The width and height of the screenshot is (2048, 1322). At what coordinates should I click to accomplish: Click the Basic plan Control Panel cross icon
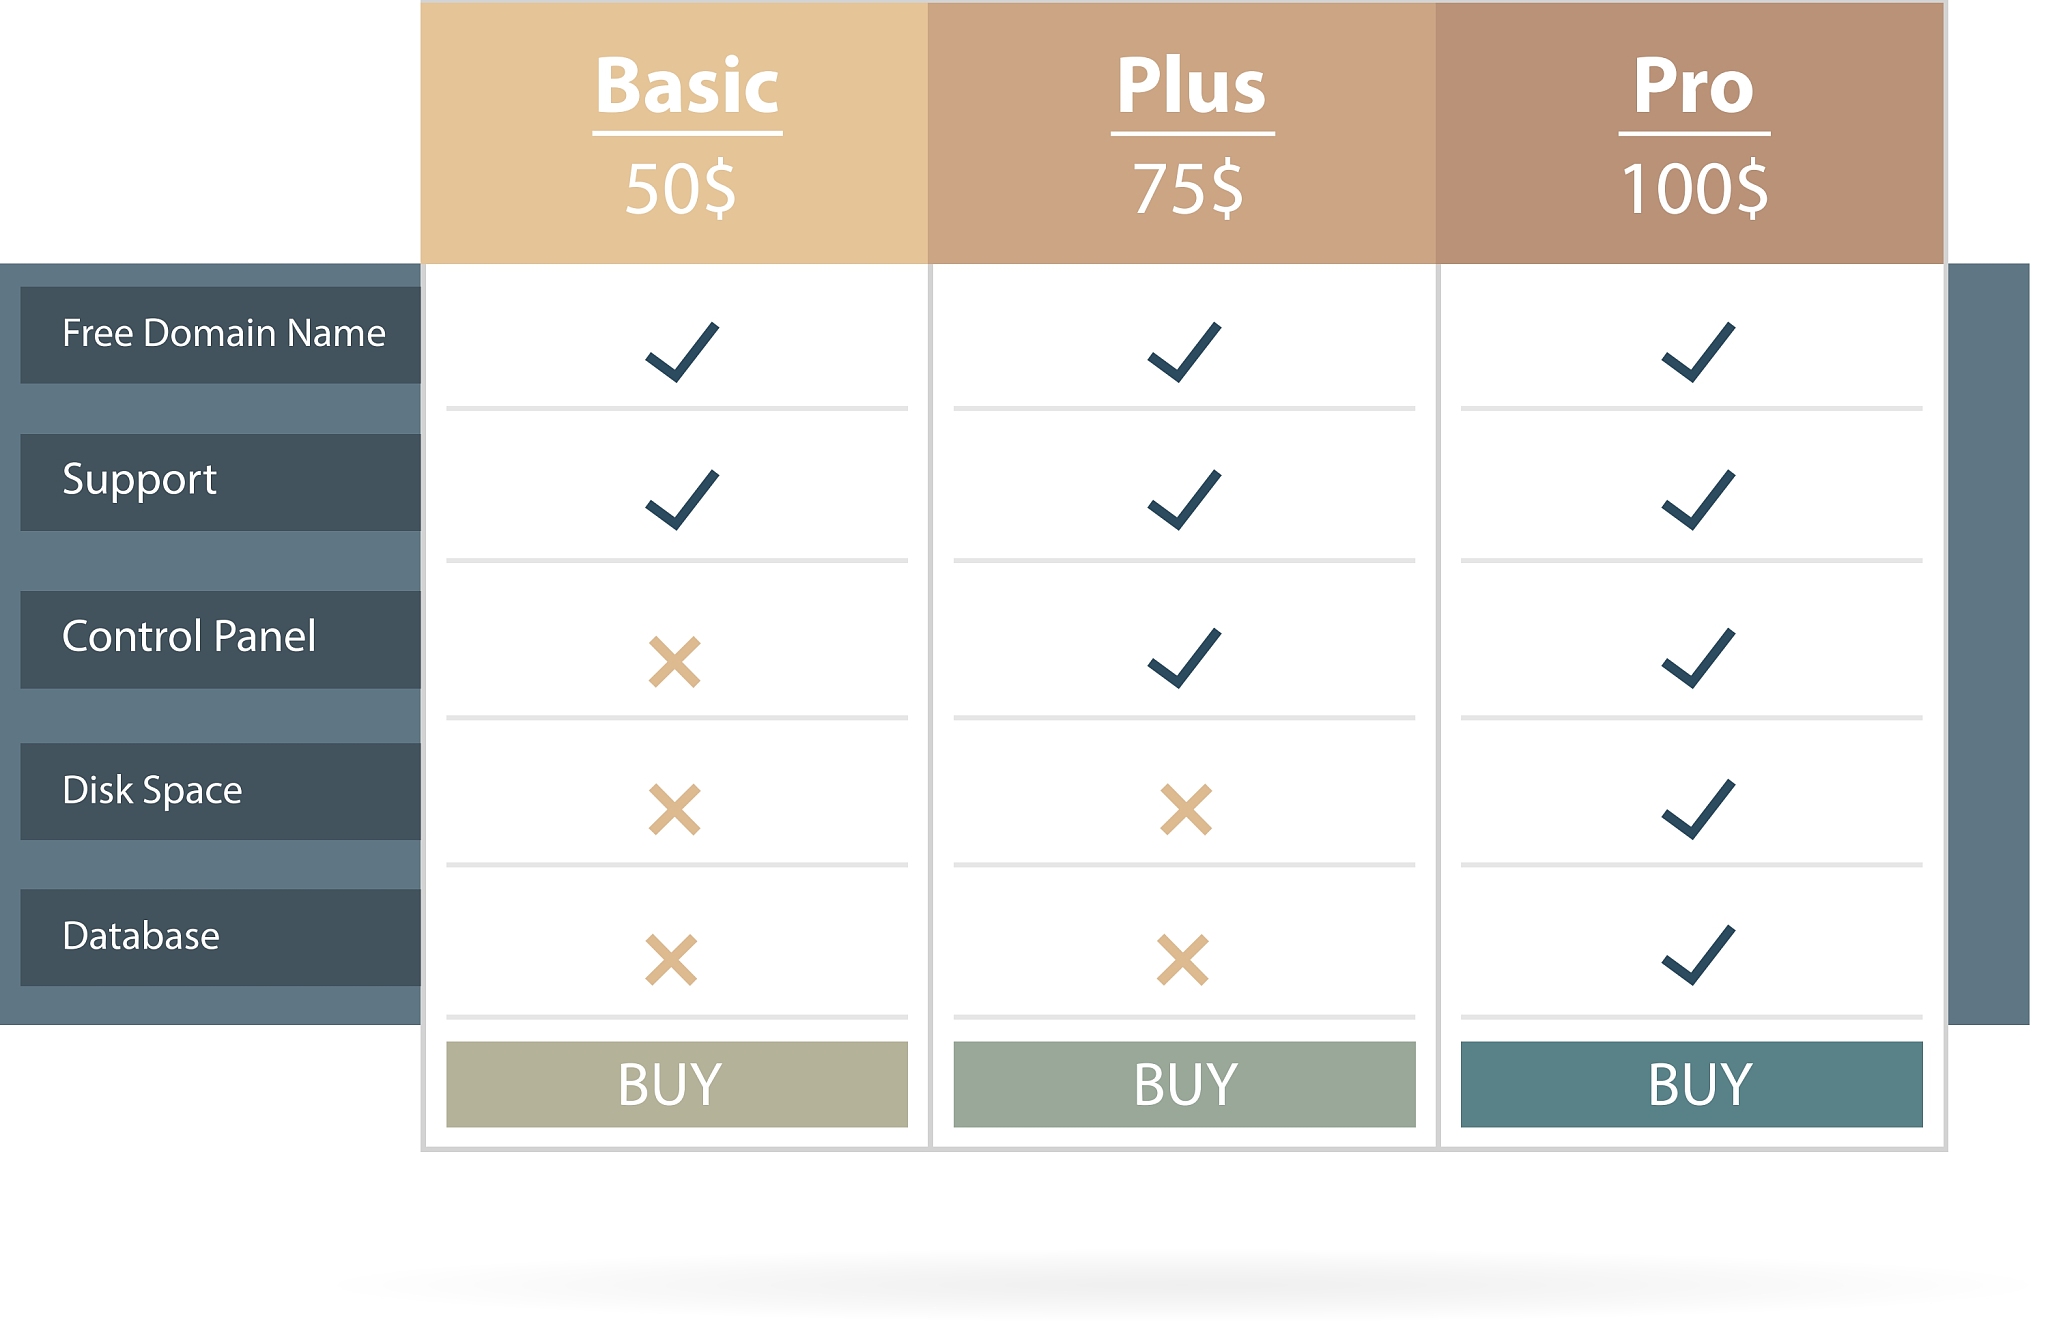click(674, 662)
